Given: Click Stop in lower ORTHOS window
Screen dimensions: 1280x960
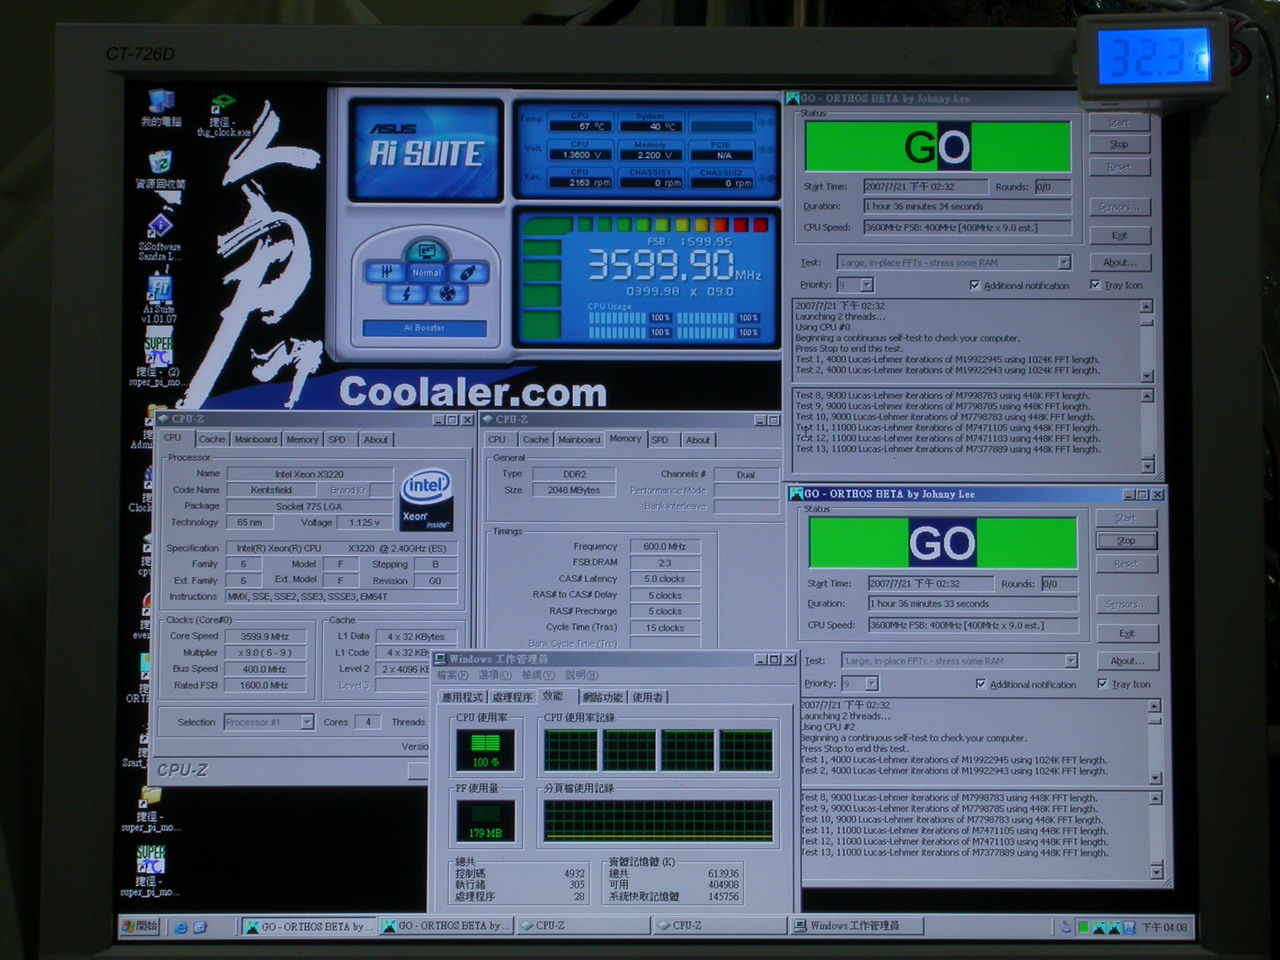Looking at the screenshot, I should 1126,541.
